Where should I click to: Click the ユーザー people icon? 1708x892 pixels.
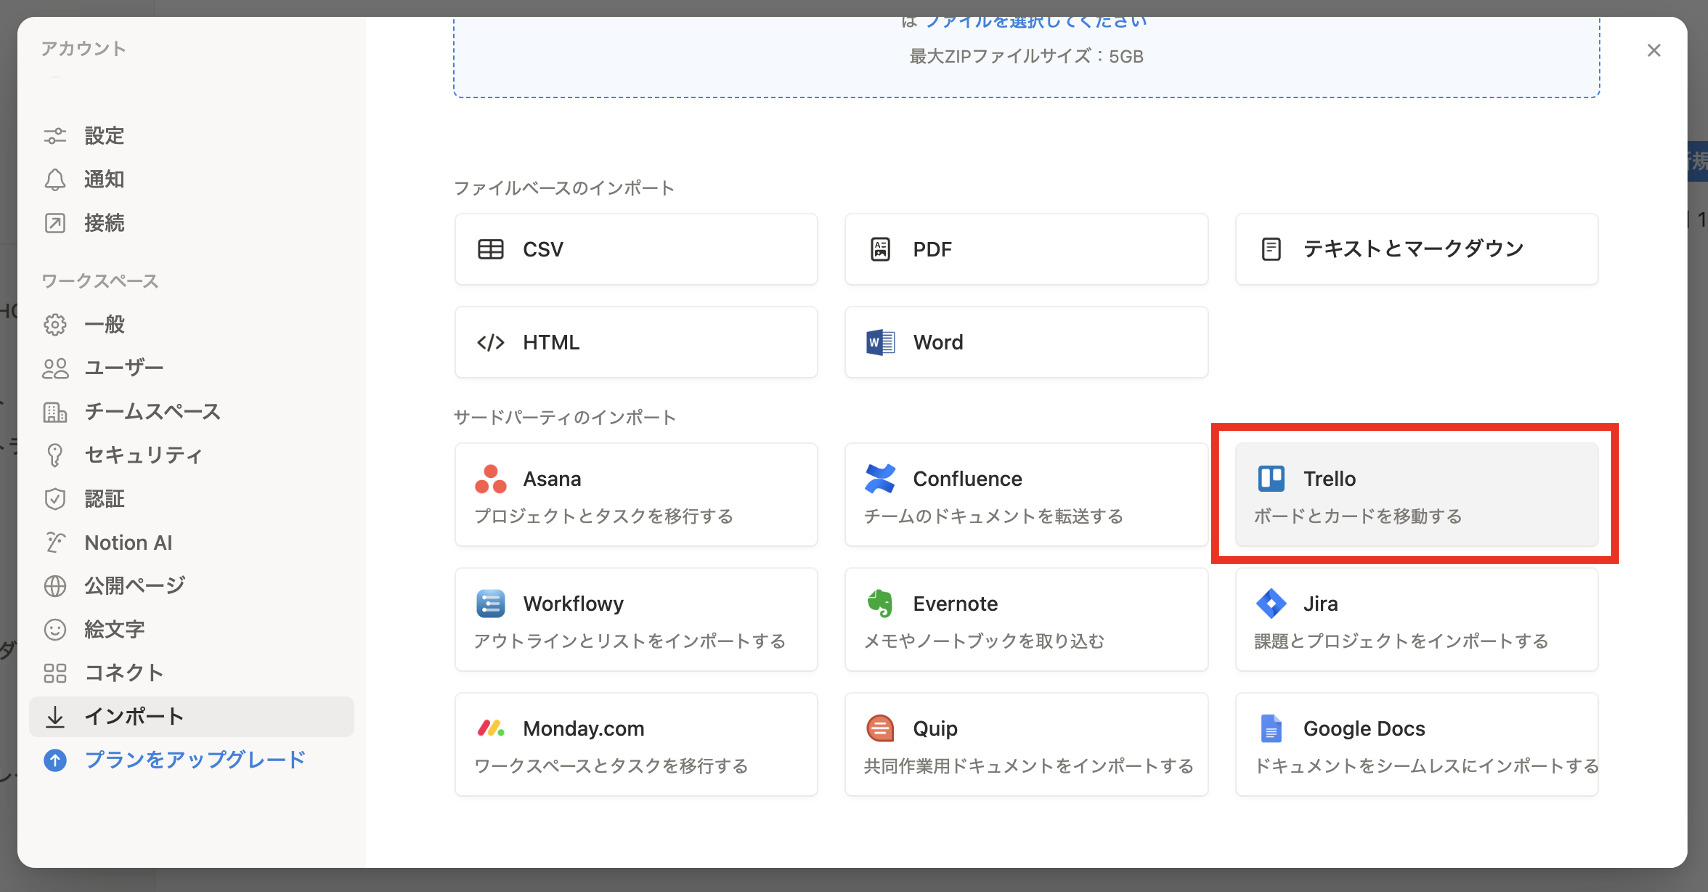pyautogui.click(x=55, y=368)
